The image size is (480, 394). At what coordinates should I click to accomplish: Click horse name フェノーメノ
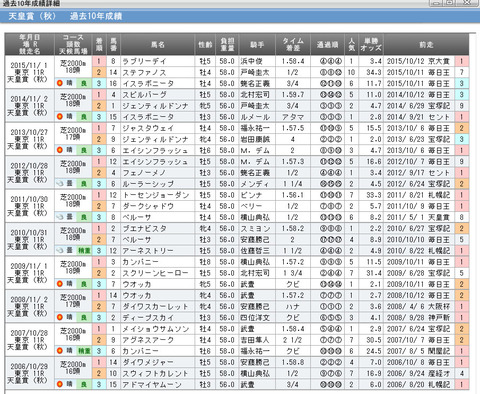pyautogui.click(x=144, y=173)
